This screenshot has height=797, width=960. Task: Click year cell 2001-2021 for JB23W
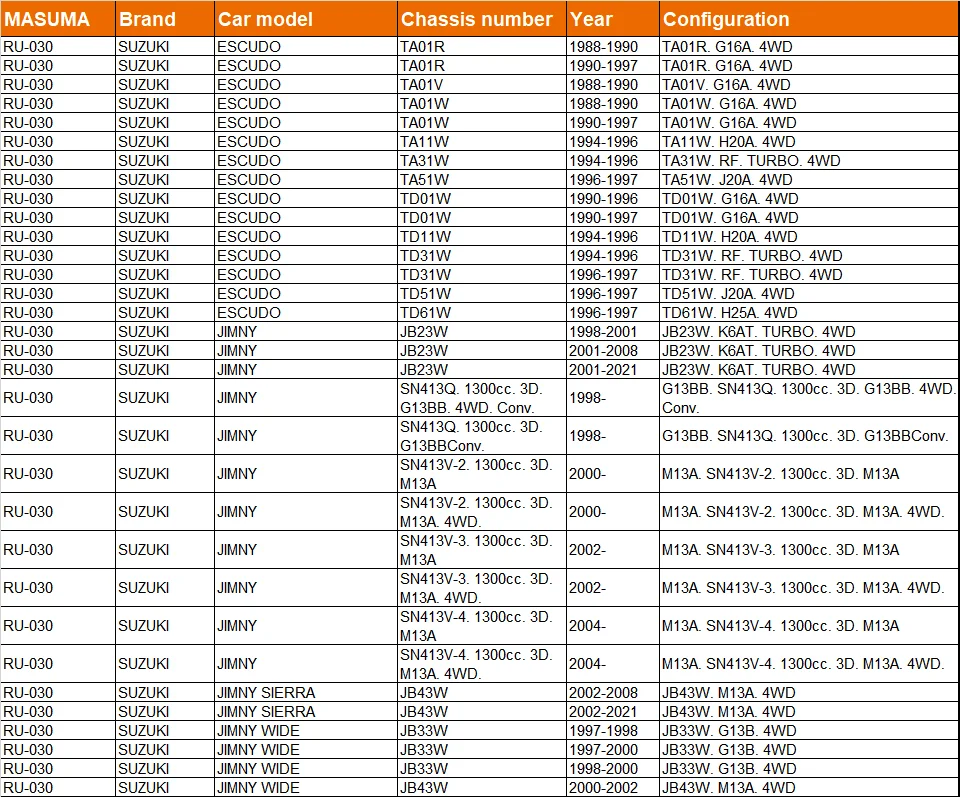click(613, 369)
